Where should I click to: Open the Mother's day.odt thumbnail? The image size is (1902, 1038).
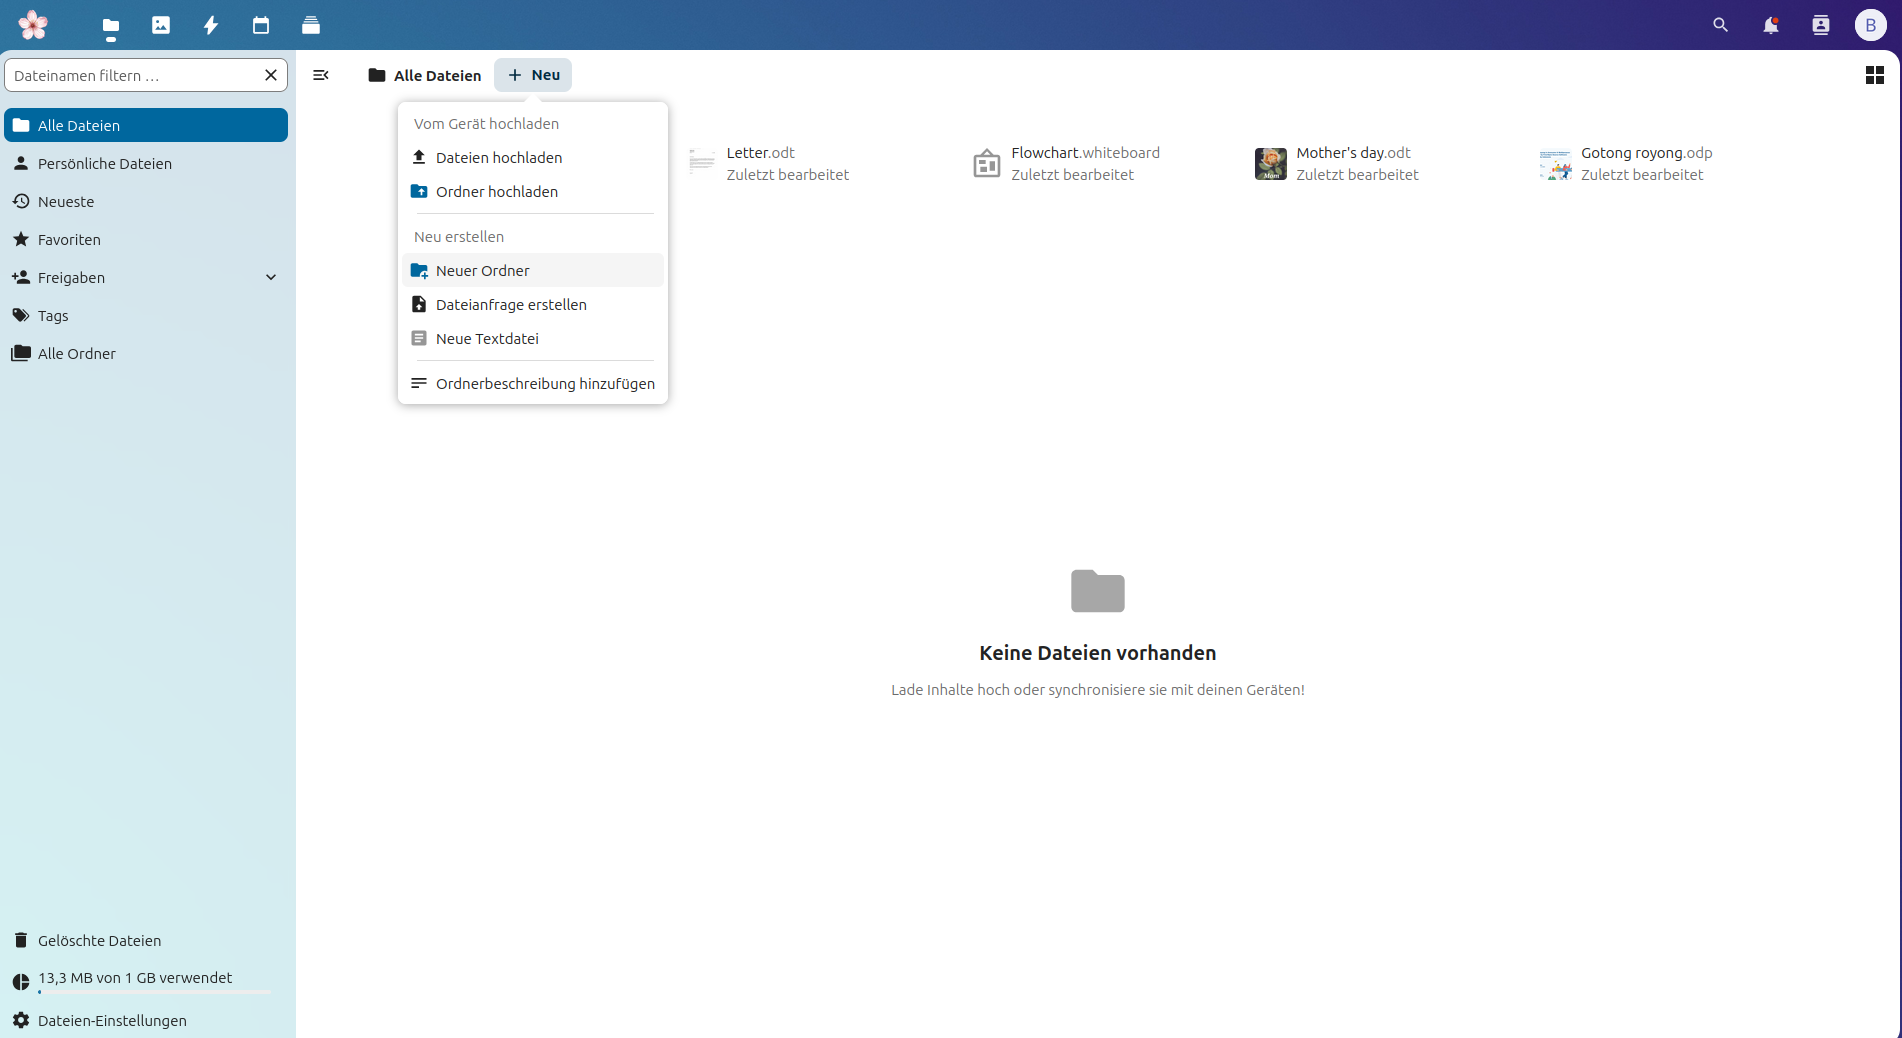[1271, 164]
